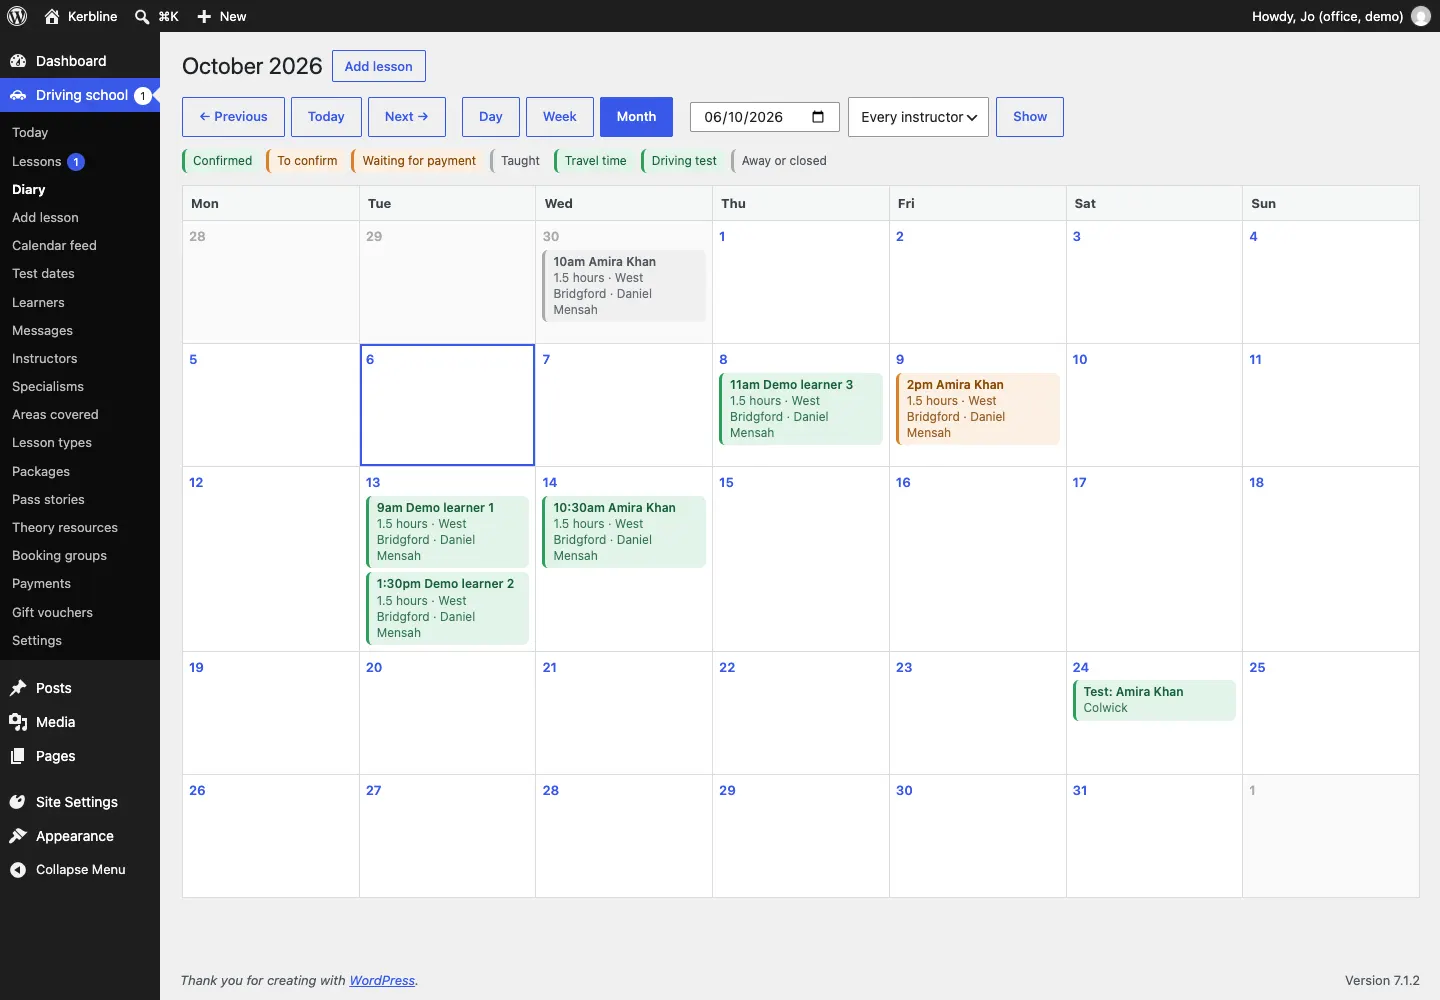Viewport: 1440px width, 1000px height.
Task: Click the Media icon
Action: [x=18, y=722]
